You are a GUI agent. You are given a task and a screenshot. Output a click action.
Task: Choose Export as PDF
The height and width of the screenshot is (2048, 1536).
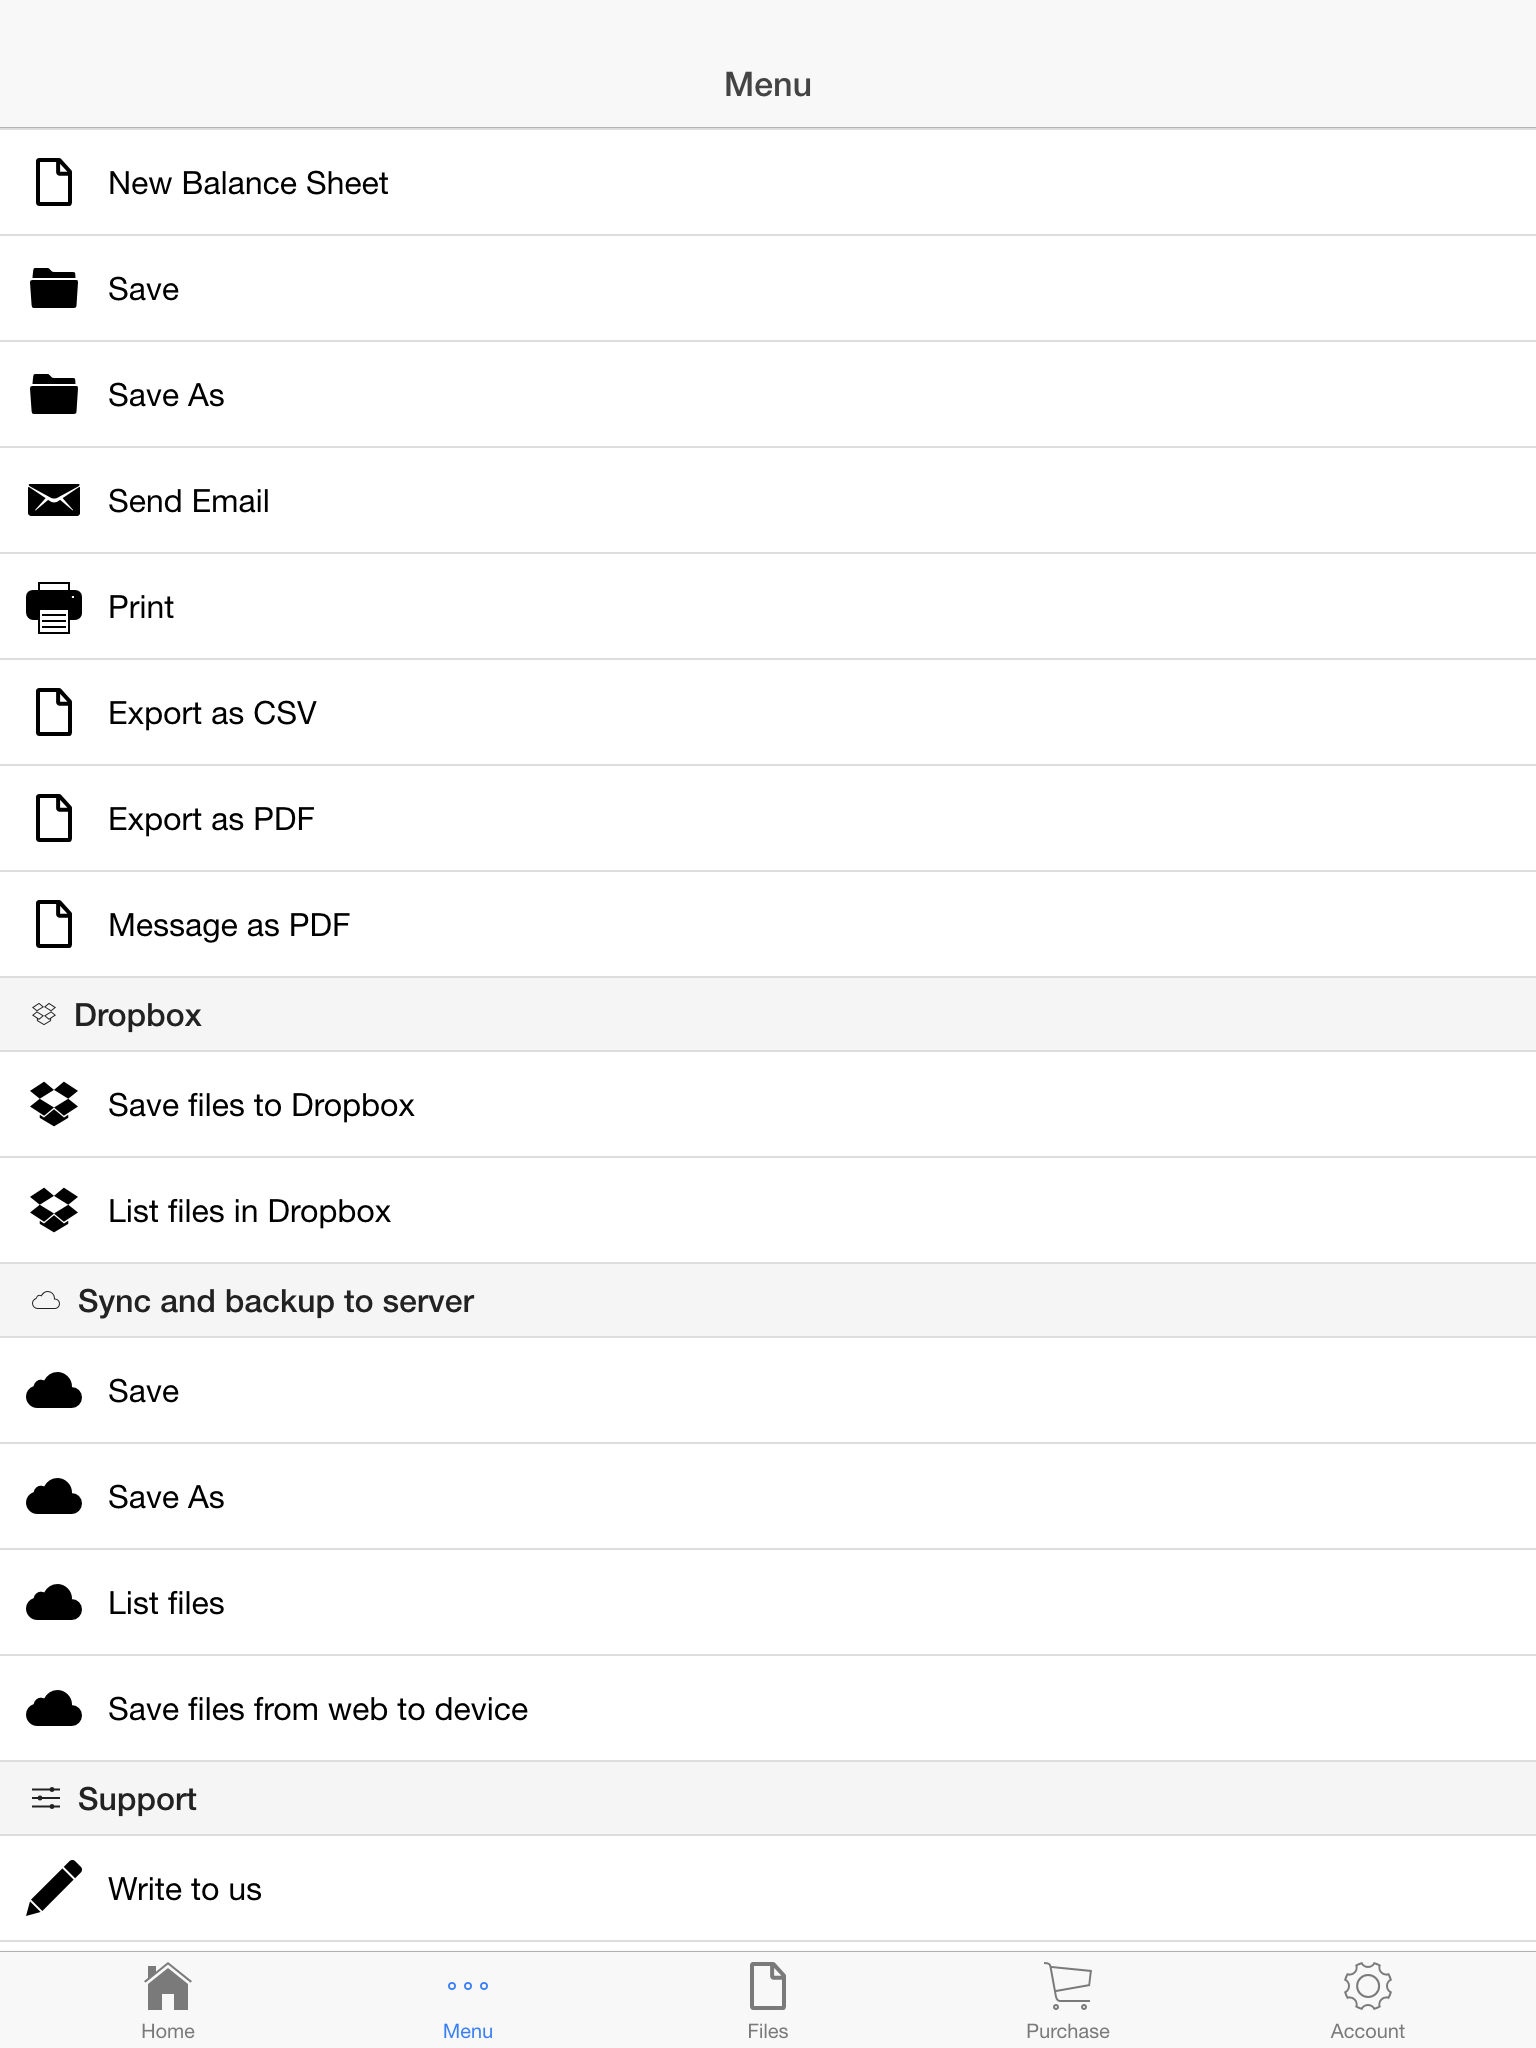click(x=768, y=818)
